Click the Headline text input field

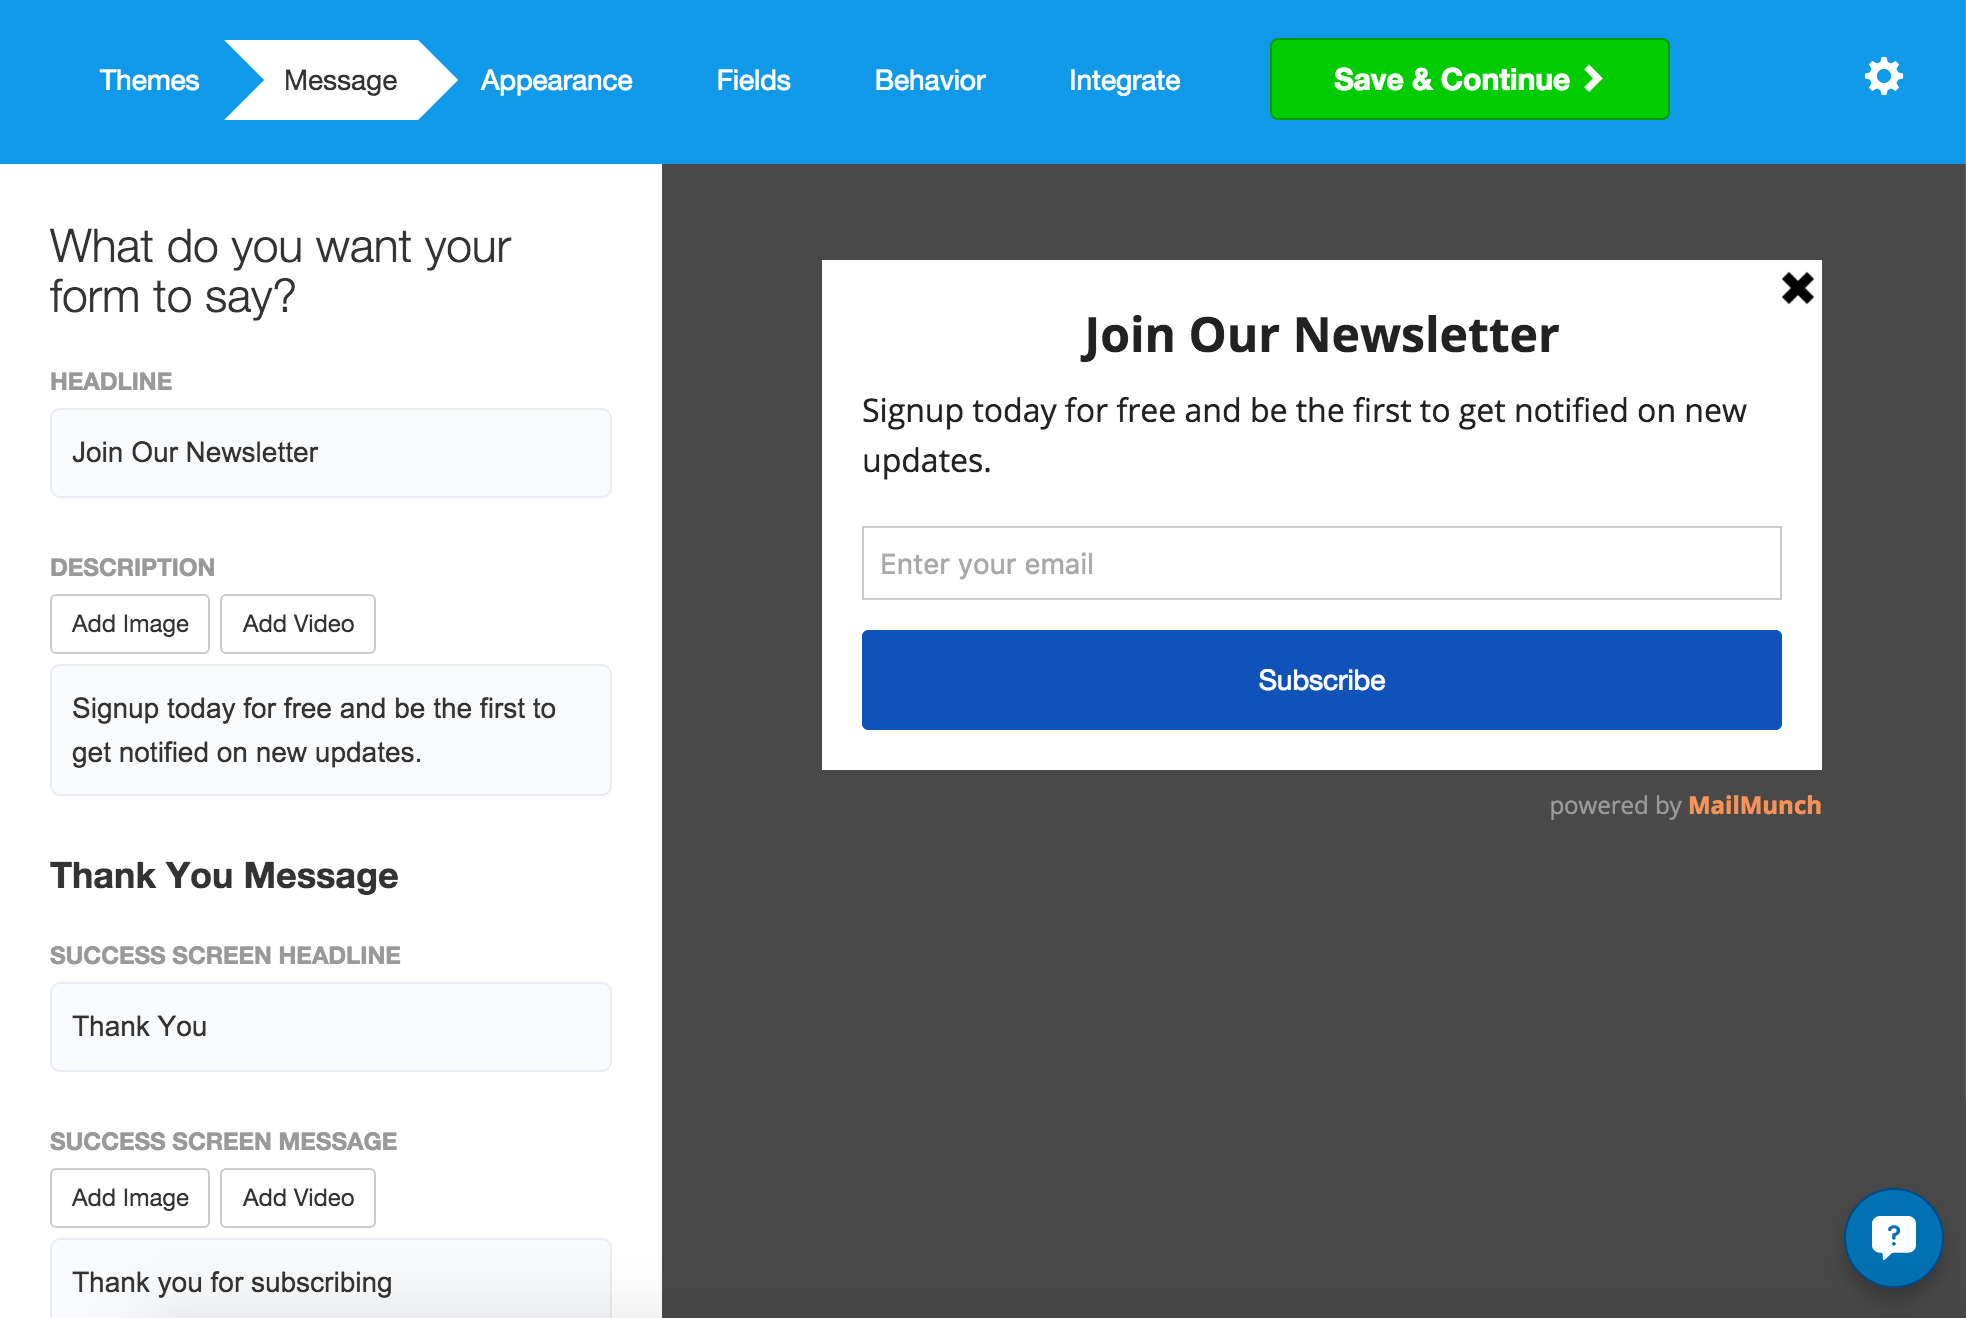[331, 453]
